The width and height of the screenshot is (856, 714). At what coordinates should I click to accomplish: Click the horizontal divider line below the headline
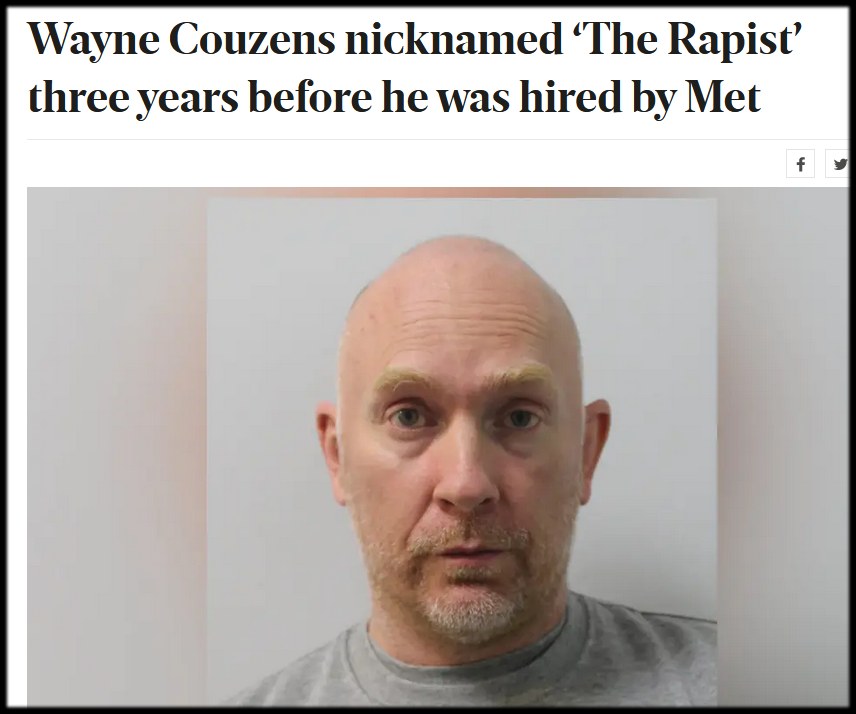coord(438,139)
